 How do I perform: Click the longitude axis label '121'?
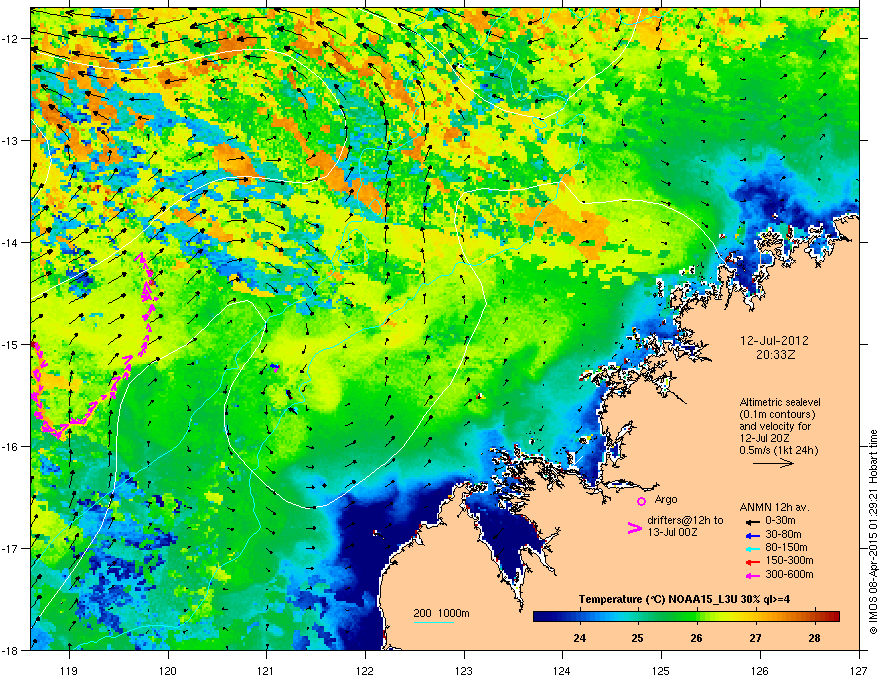coord(266,670)
